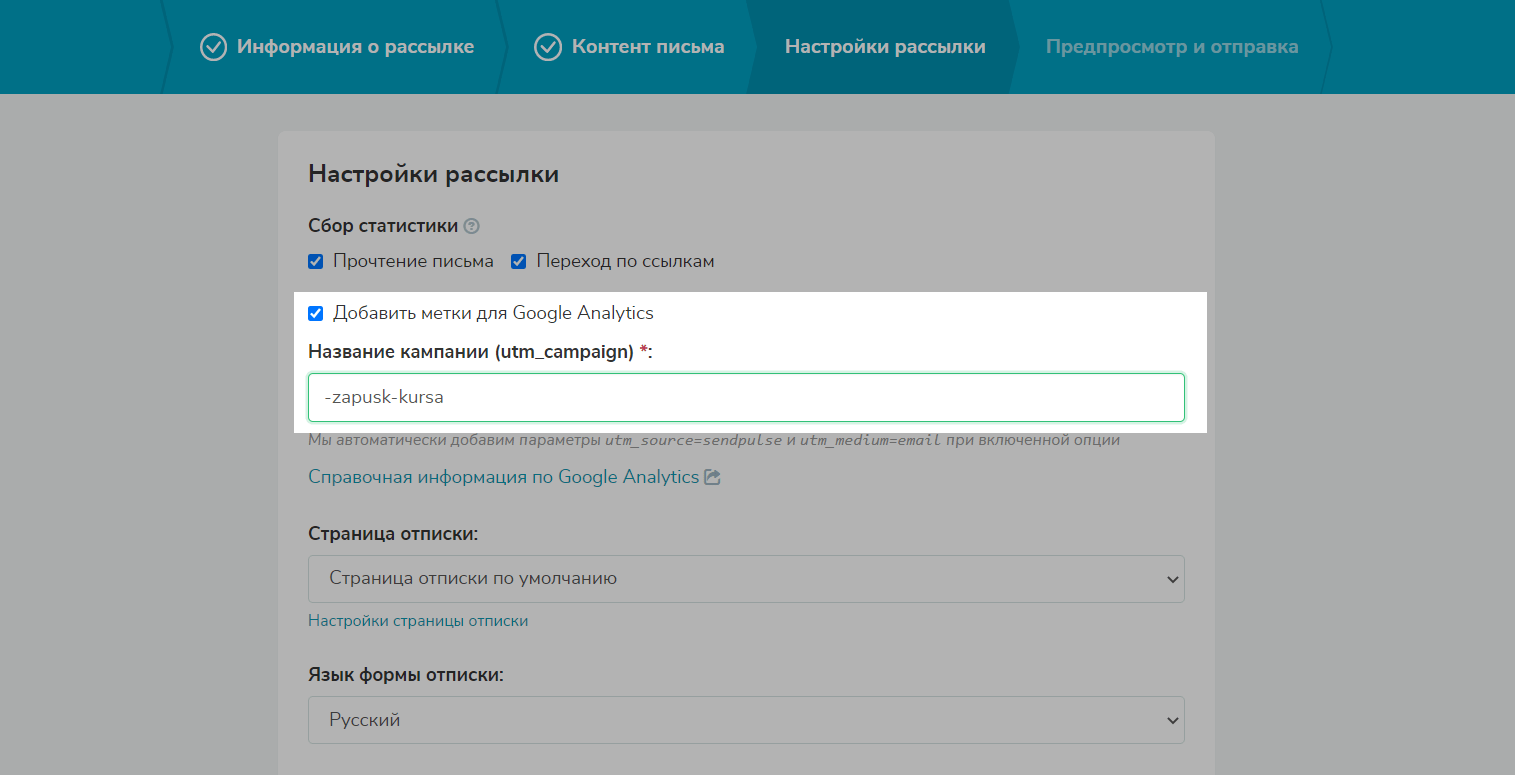Go to the Предпросмотр и отправка step
The image size is (1515, 775).
pyautogui.click(x=1172, y=47)
